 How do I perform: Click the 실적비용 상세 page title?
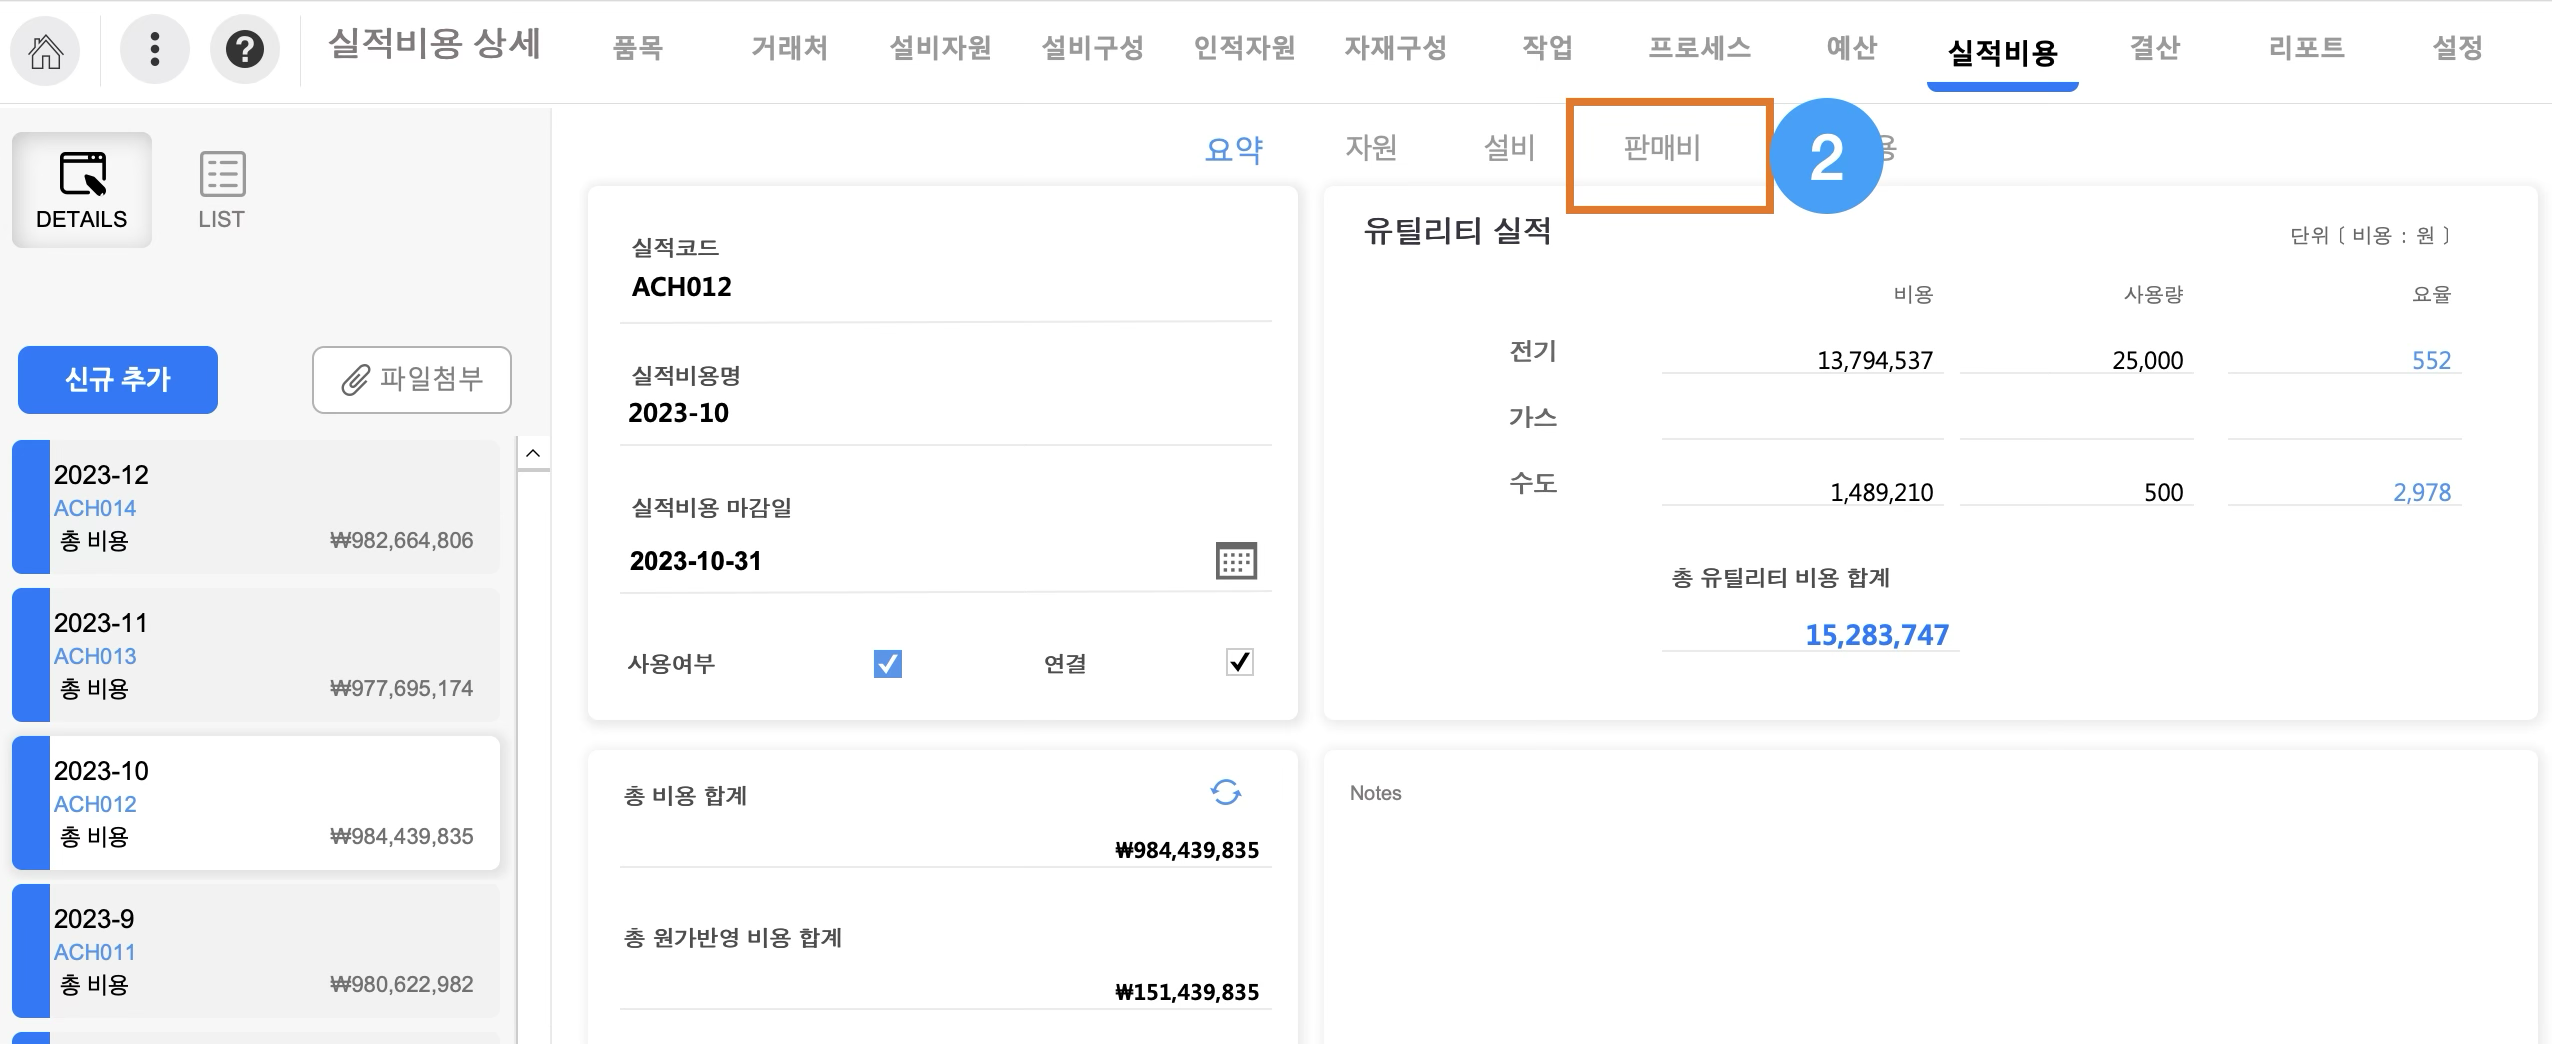coord(434,44)
